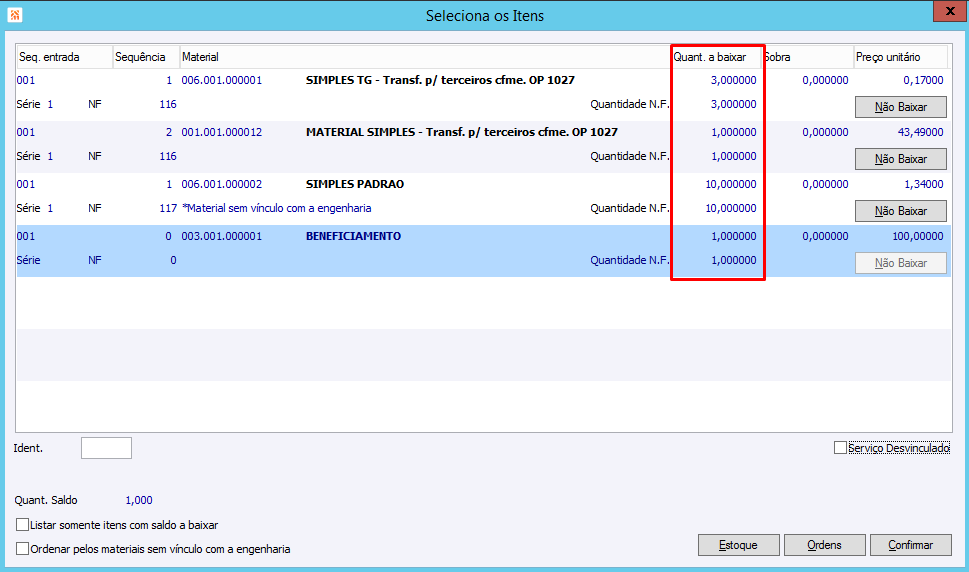Image resolution: width=969 pixels, height=572 pixels.
Task: Click Sobra value 0,000000 in BENEFICIAMENTO row
Action: coord(825,236)
